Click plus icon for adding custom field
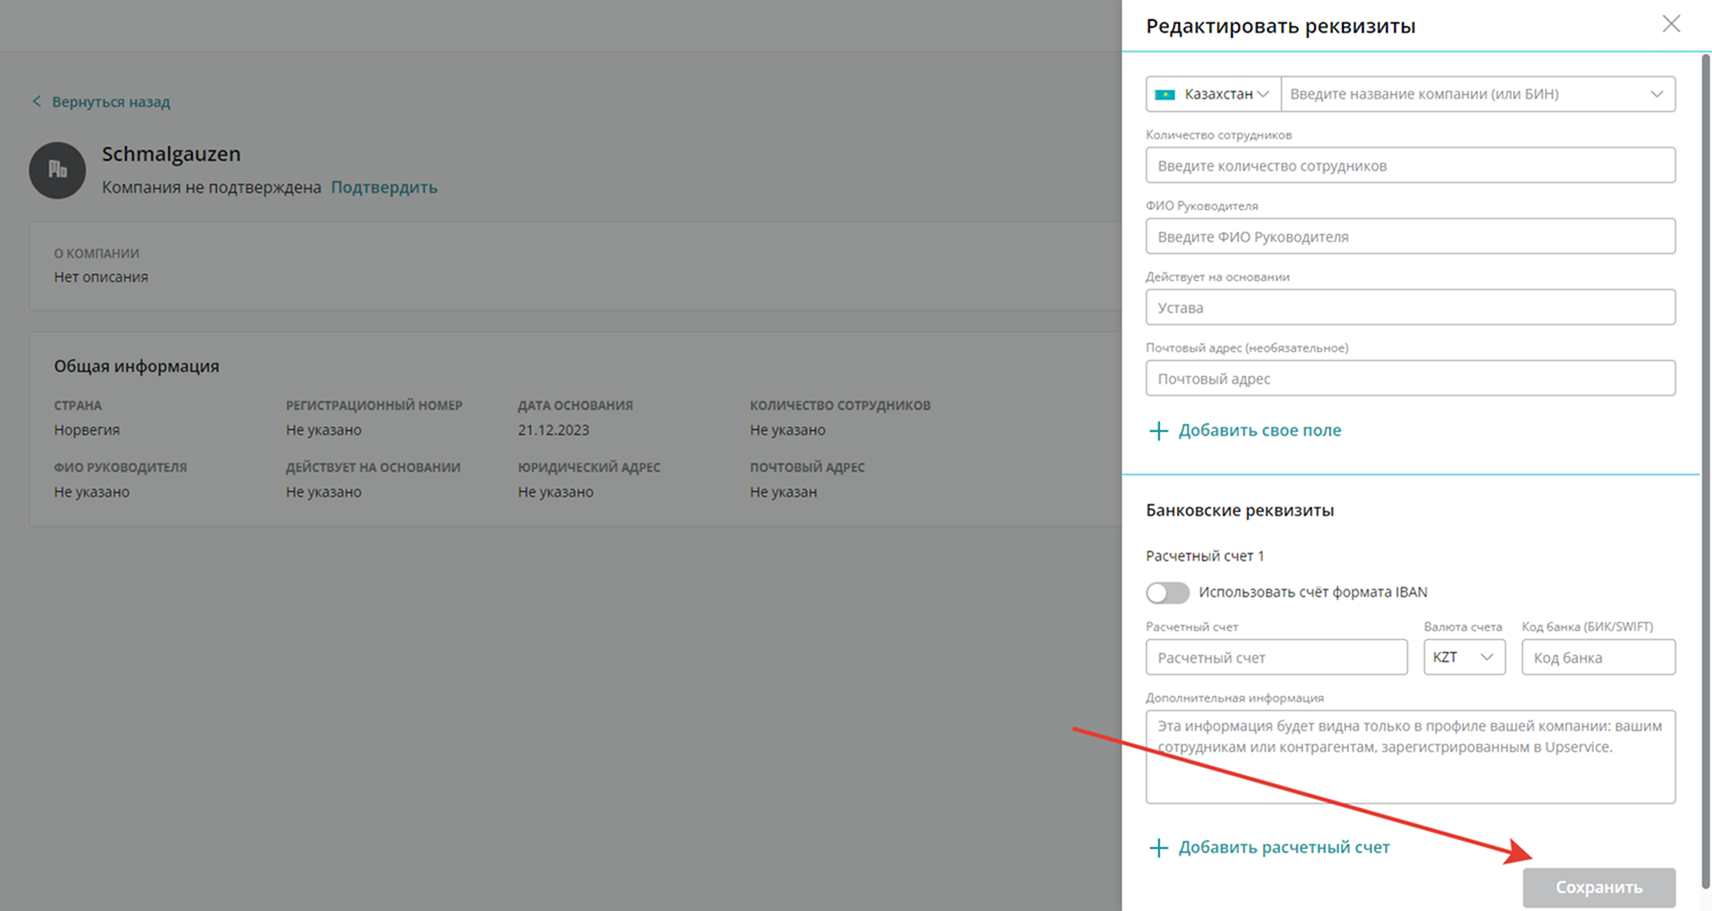The width and height of the screenshot is (1712, 911). pos(1158,431)
